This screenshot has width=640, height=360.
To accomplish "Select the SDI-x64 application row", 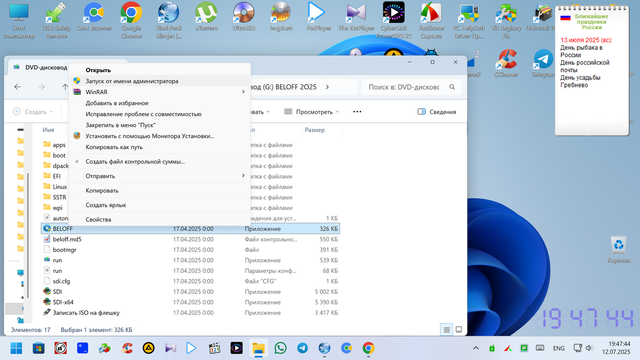I will [190, 302].
